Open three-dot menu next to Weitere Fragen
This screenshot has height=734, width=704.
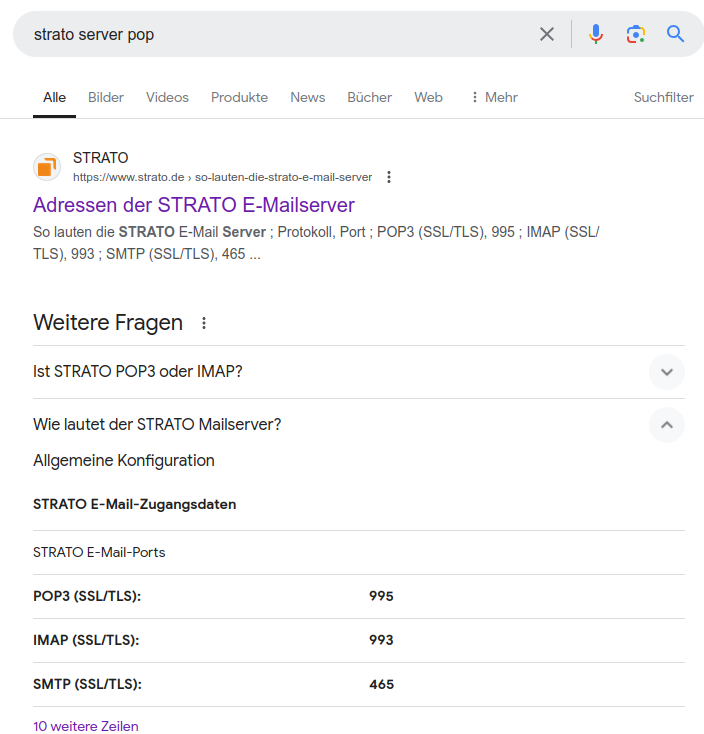(204, 323)
